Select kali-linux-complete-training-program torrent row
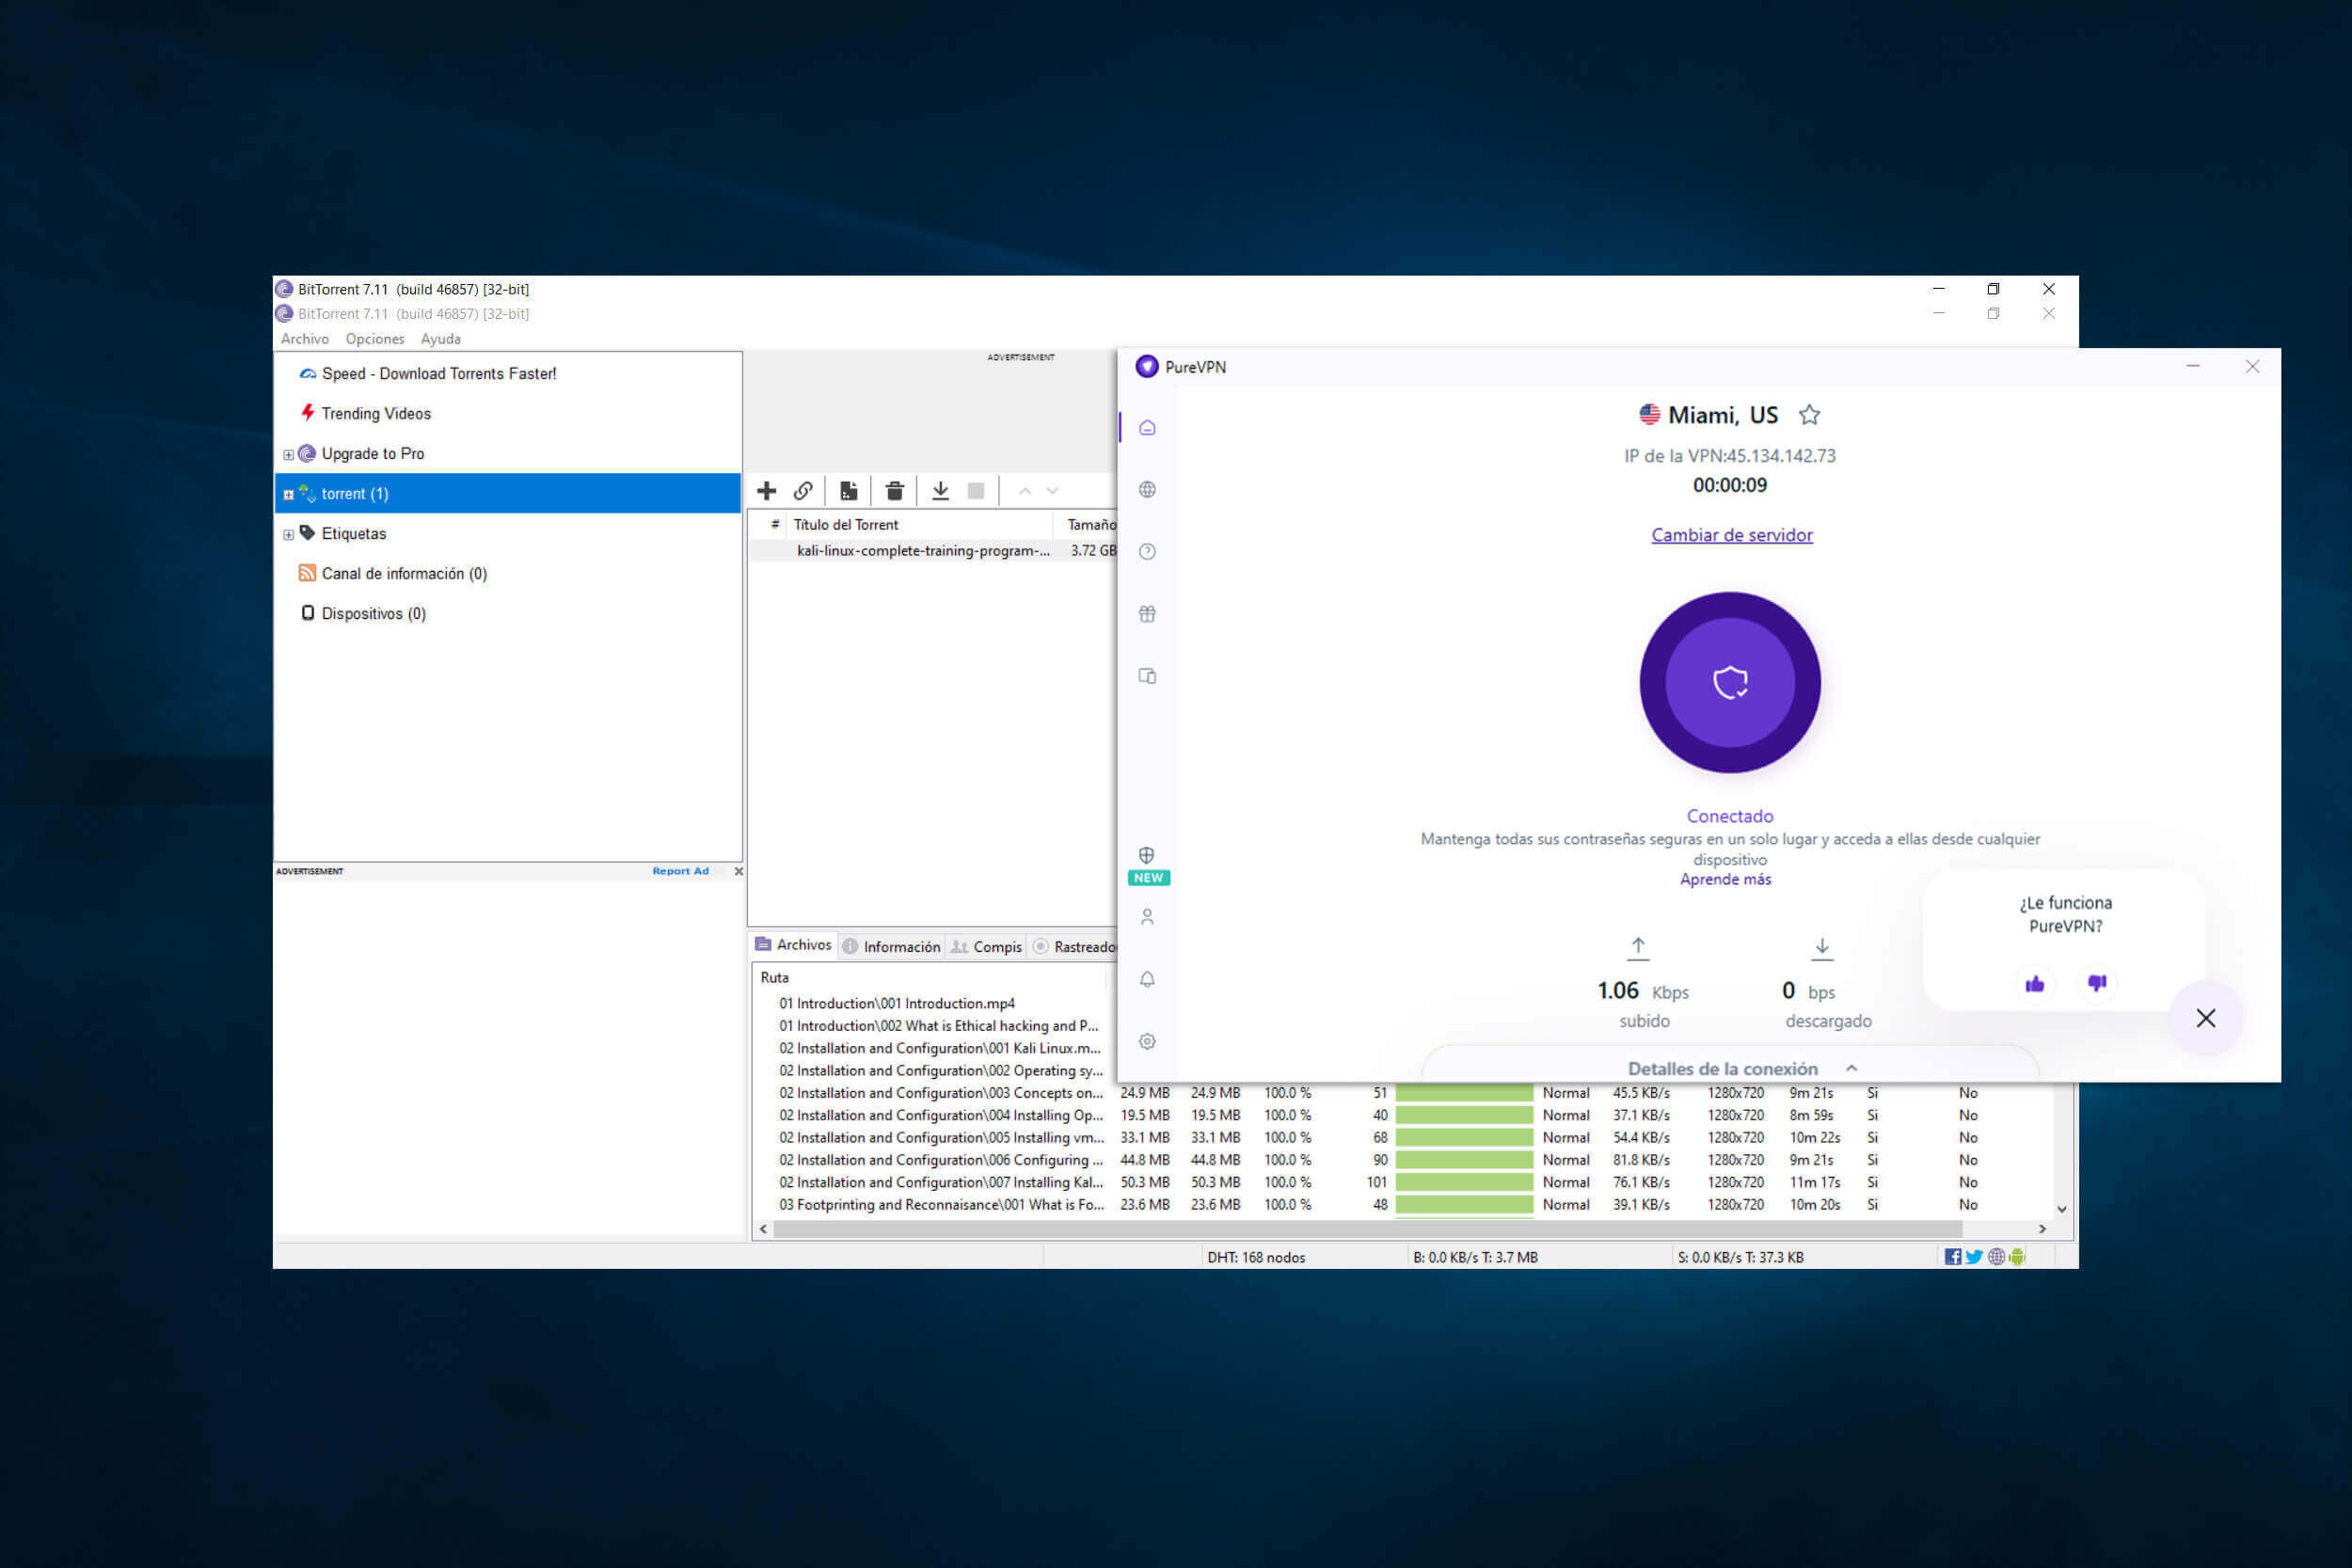Screen dimensions: 2352x1568 click(x=933, y=551)
